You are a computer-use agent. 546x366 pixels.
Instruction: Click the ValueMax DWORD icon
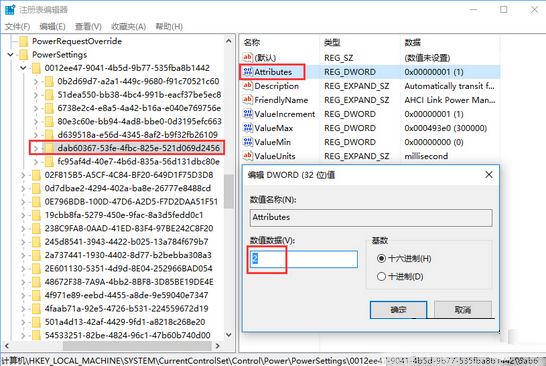tap(248, 128)
